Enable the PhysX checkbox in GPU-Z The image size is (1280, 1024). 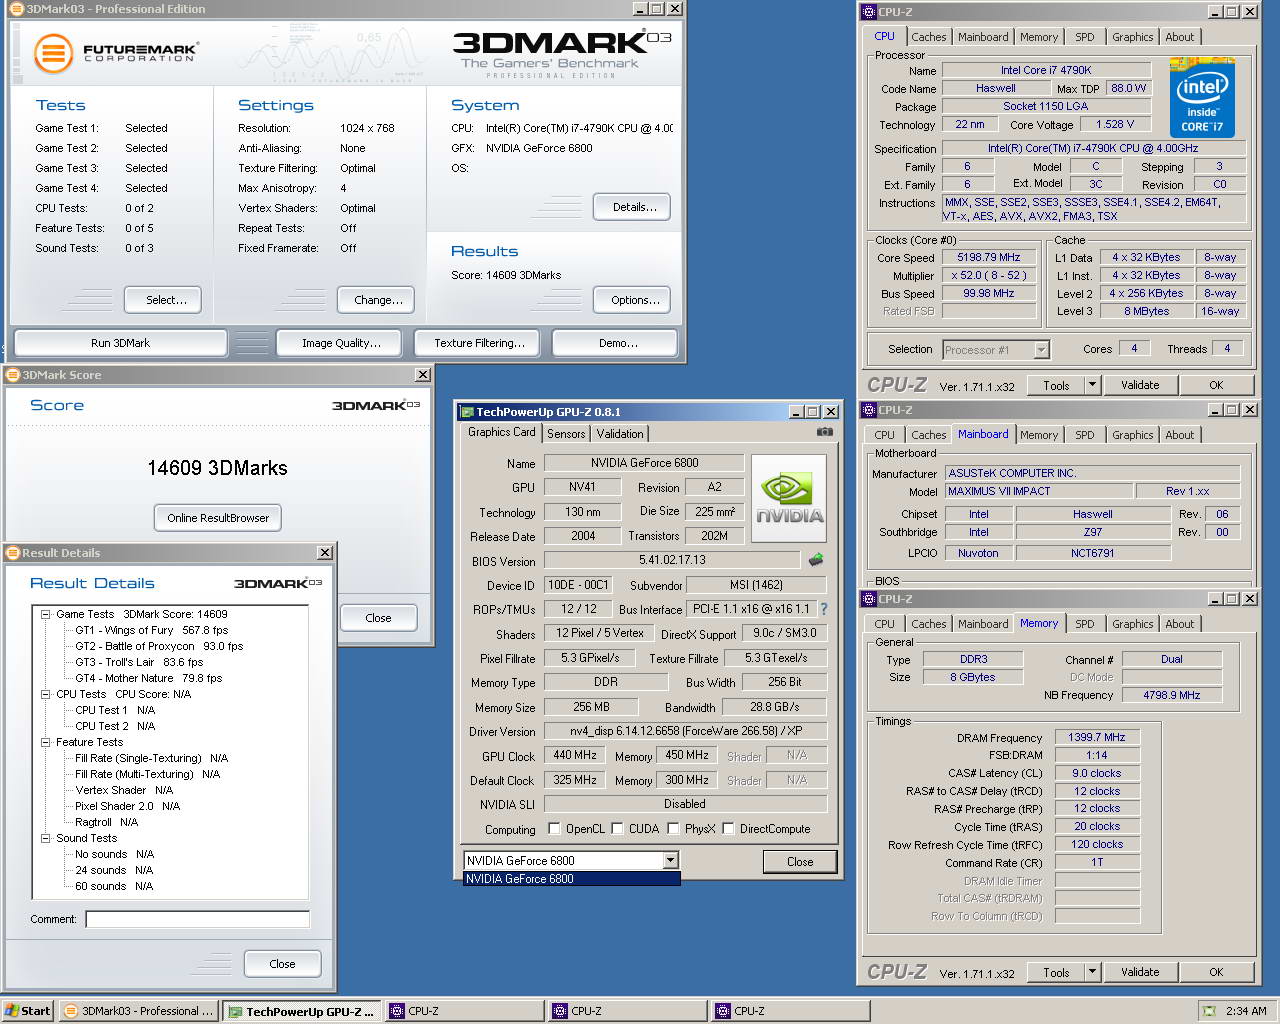[x=674, y=829]
